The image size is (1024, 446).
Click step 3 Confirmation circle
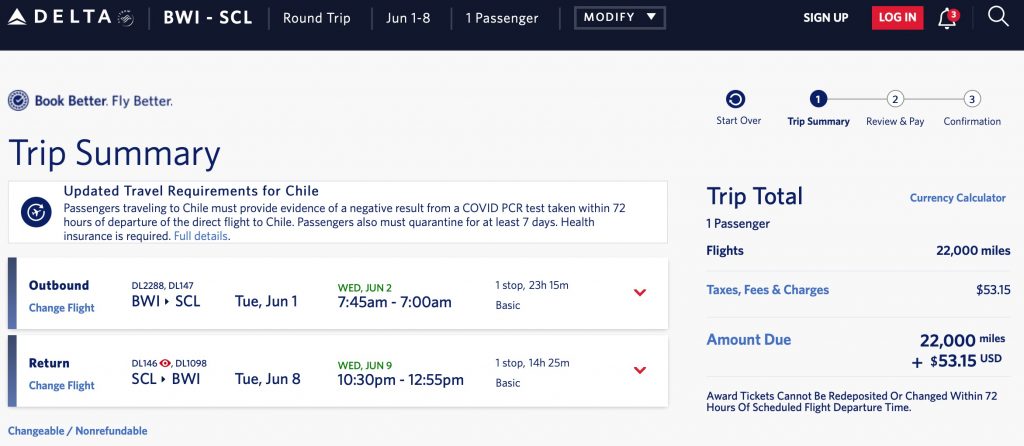(972, 99)
